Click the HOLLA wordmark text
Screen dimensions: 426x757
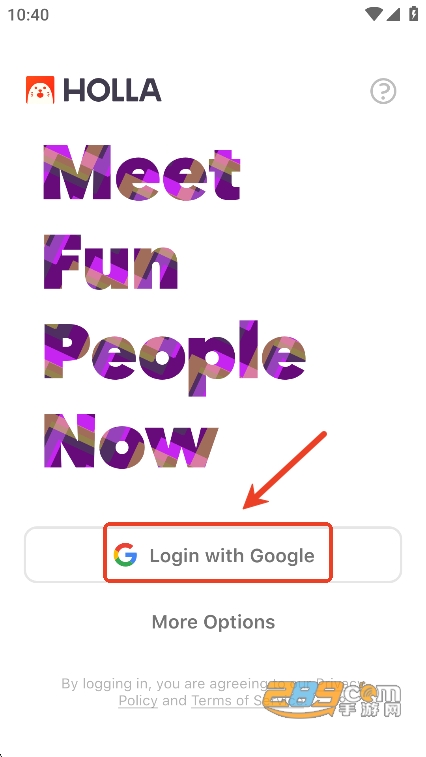(112, 90)
